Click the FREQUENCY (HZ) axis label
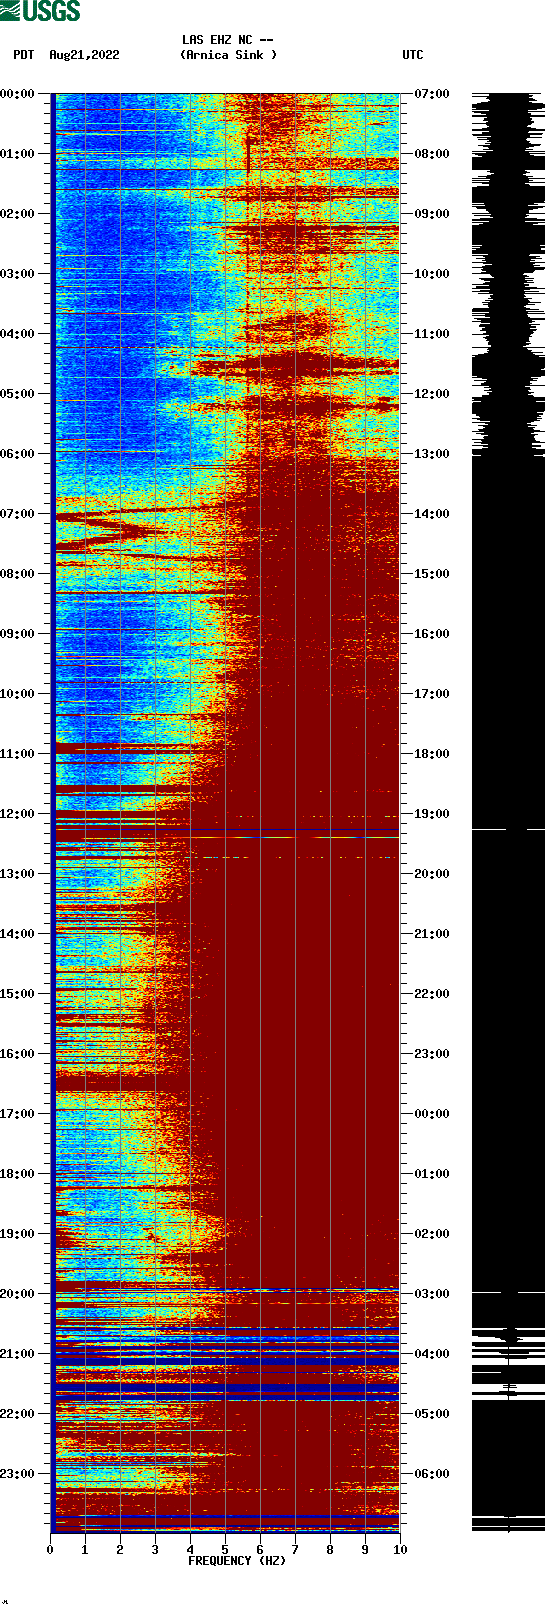 point(237,1561)
